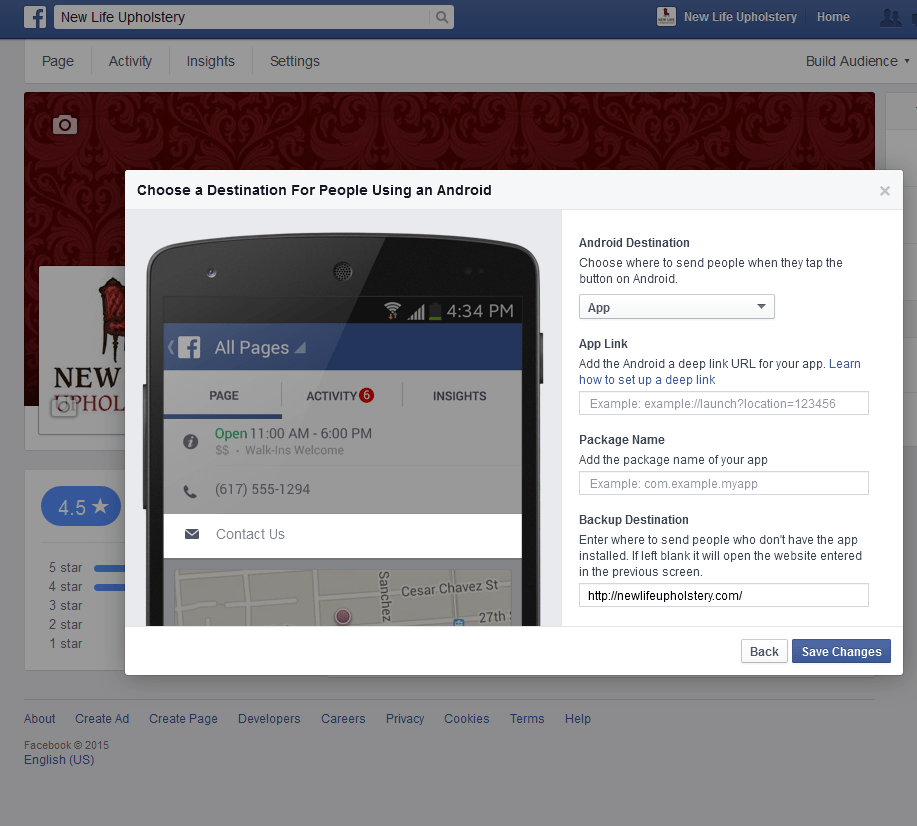This screenshot has width=917, height=826.
Task: Focus the Package Name text field
Action: point(723,483)
